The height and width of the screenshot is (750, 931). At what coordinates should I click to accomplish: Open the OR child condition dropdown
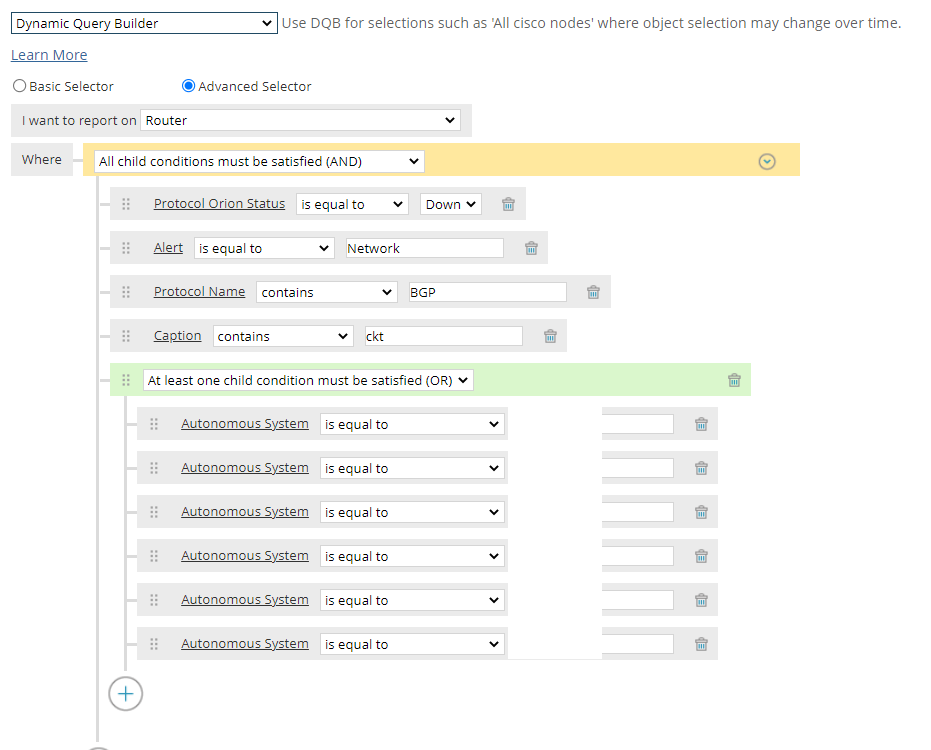click(308, 380)
